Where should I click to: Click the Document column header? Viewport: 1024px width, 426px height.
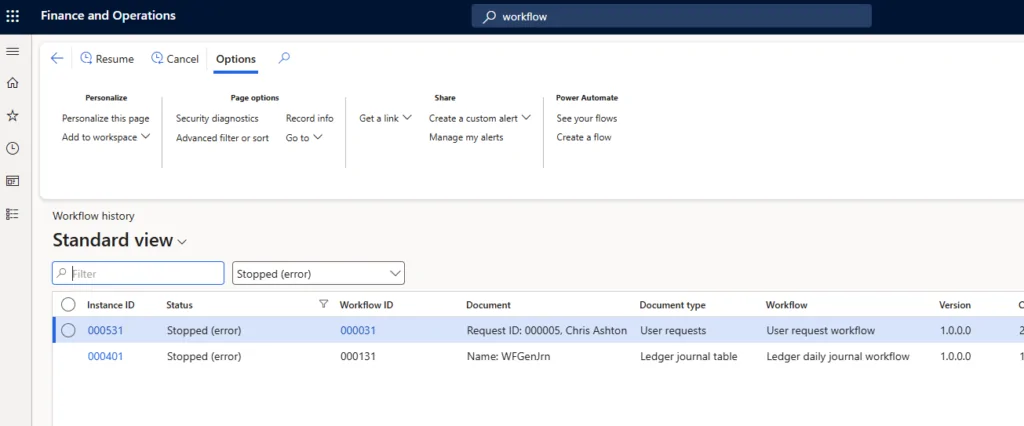pos(488,305)
